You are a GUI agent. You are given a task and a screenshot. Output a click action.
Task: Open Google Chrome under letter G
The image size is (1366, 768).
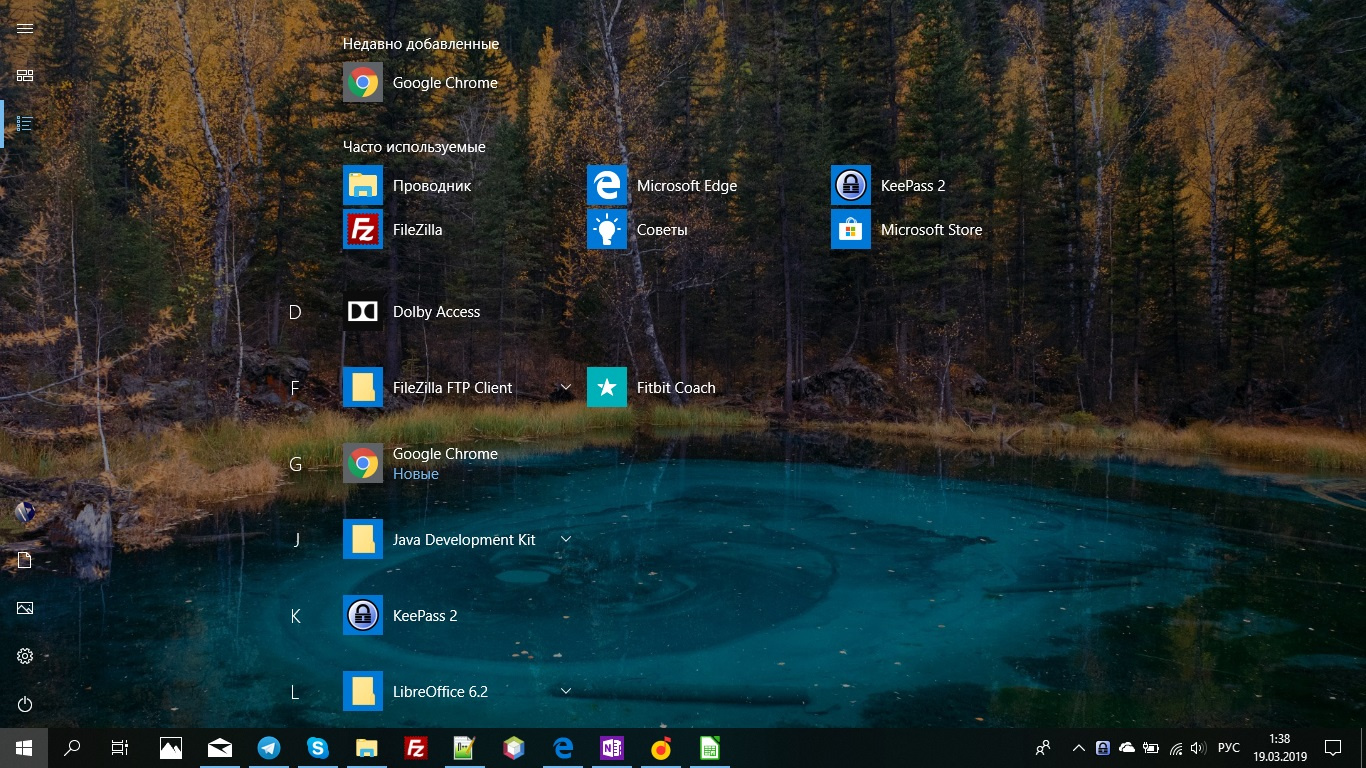pos(420,463)
